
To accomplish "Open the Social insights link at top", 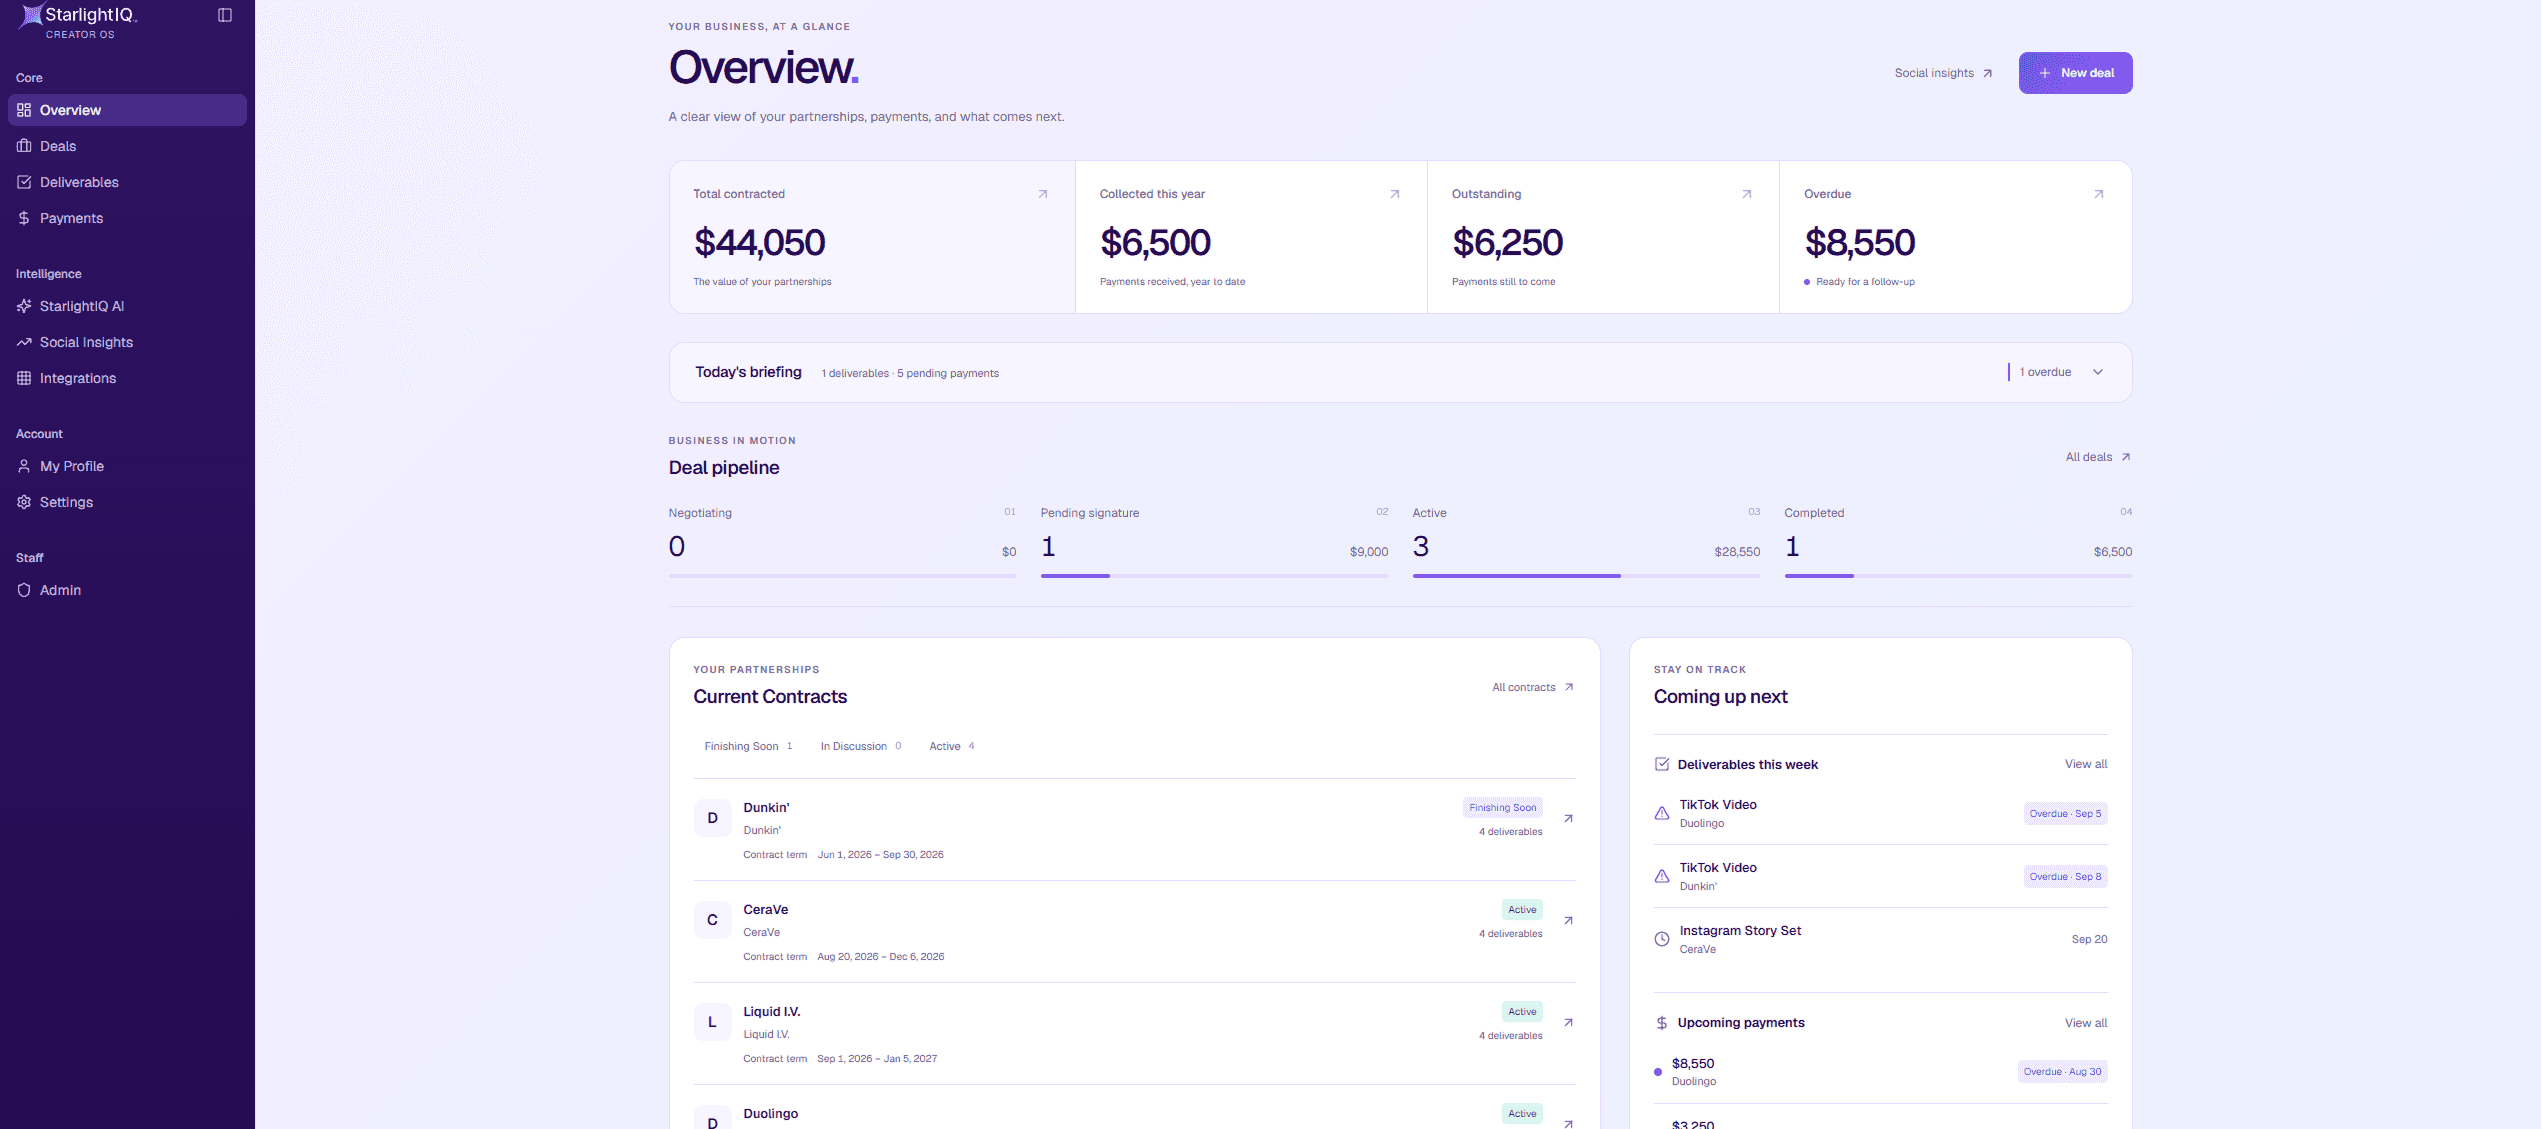I will tap(1943, 73).
